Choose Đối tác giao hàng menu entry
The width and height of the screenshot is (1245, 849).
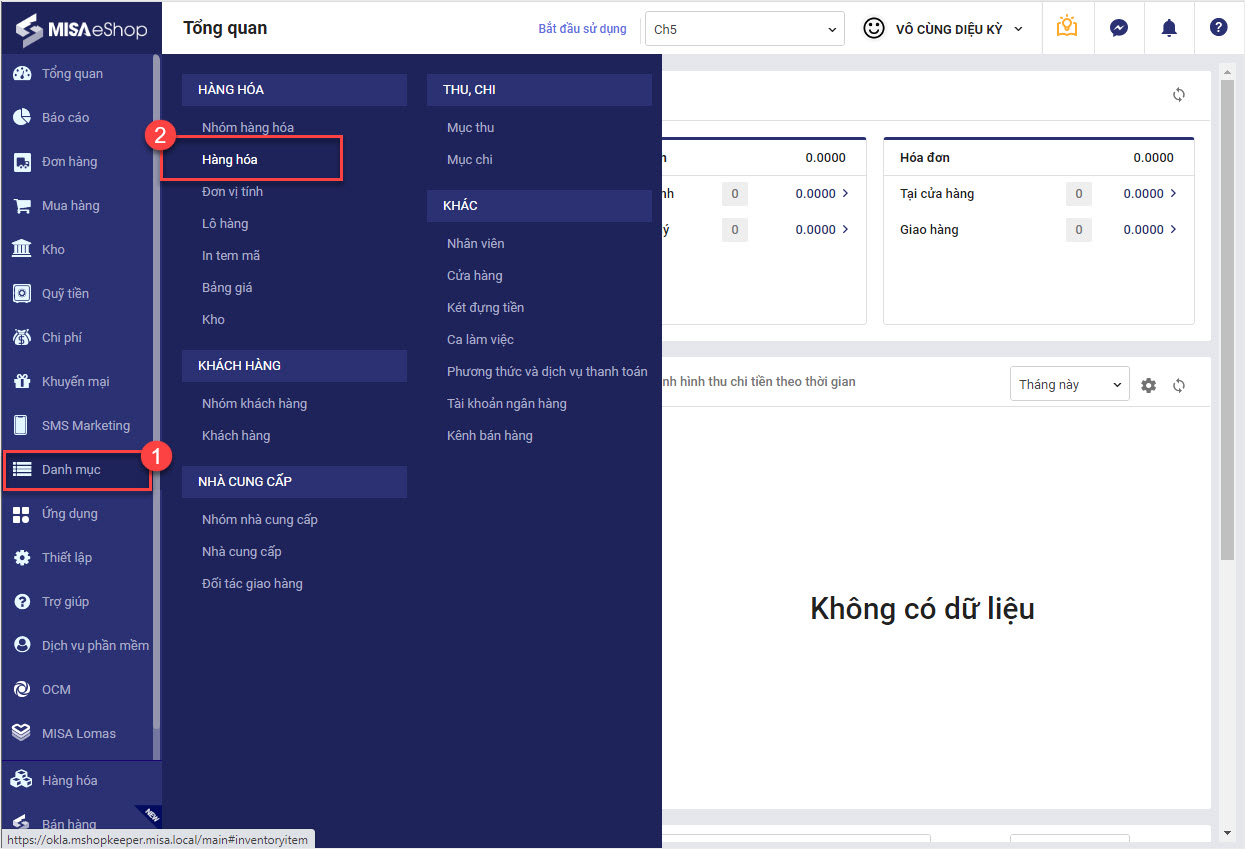click(252, 584)
